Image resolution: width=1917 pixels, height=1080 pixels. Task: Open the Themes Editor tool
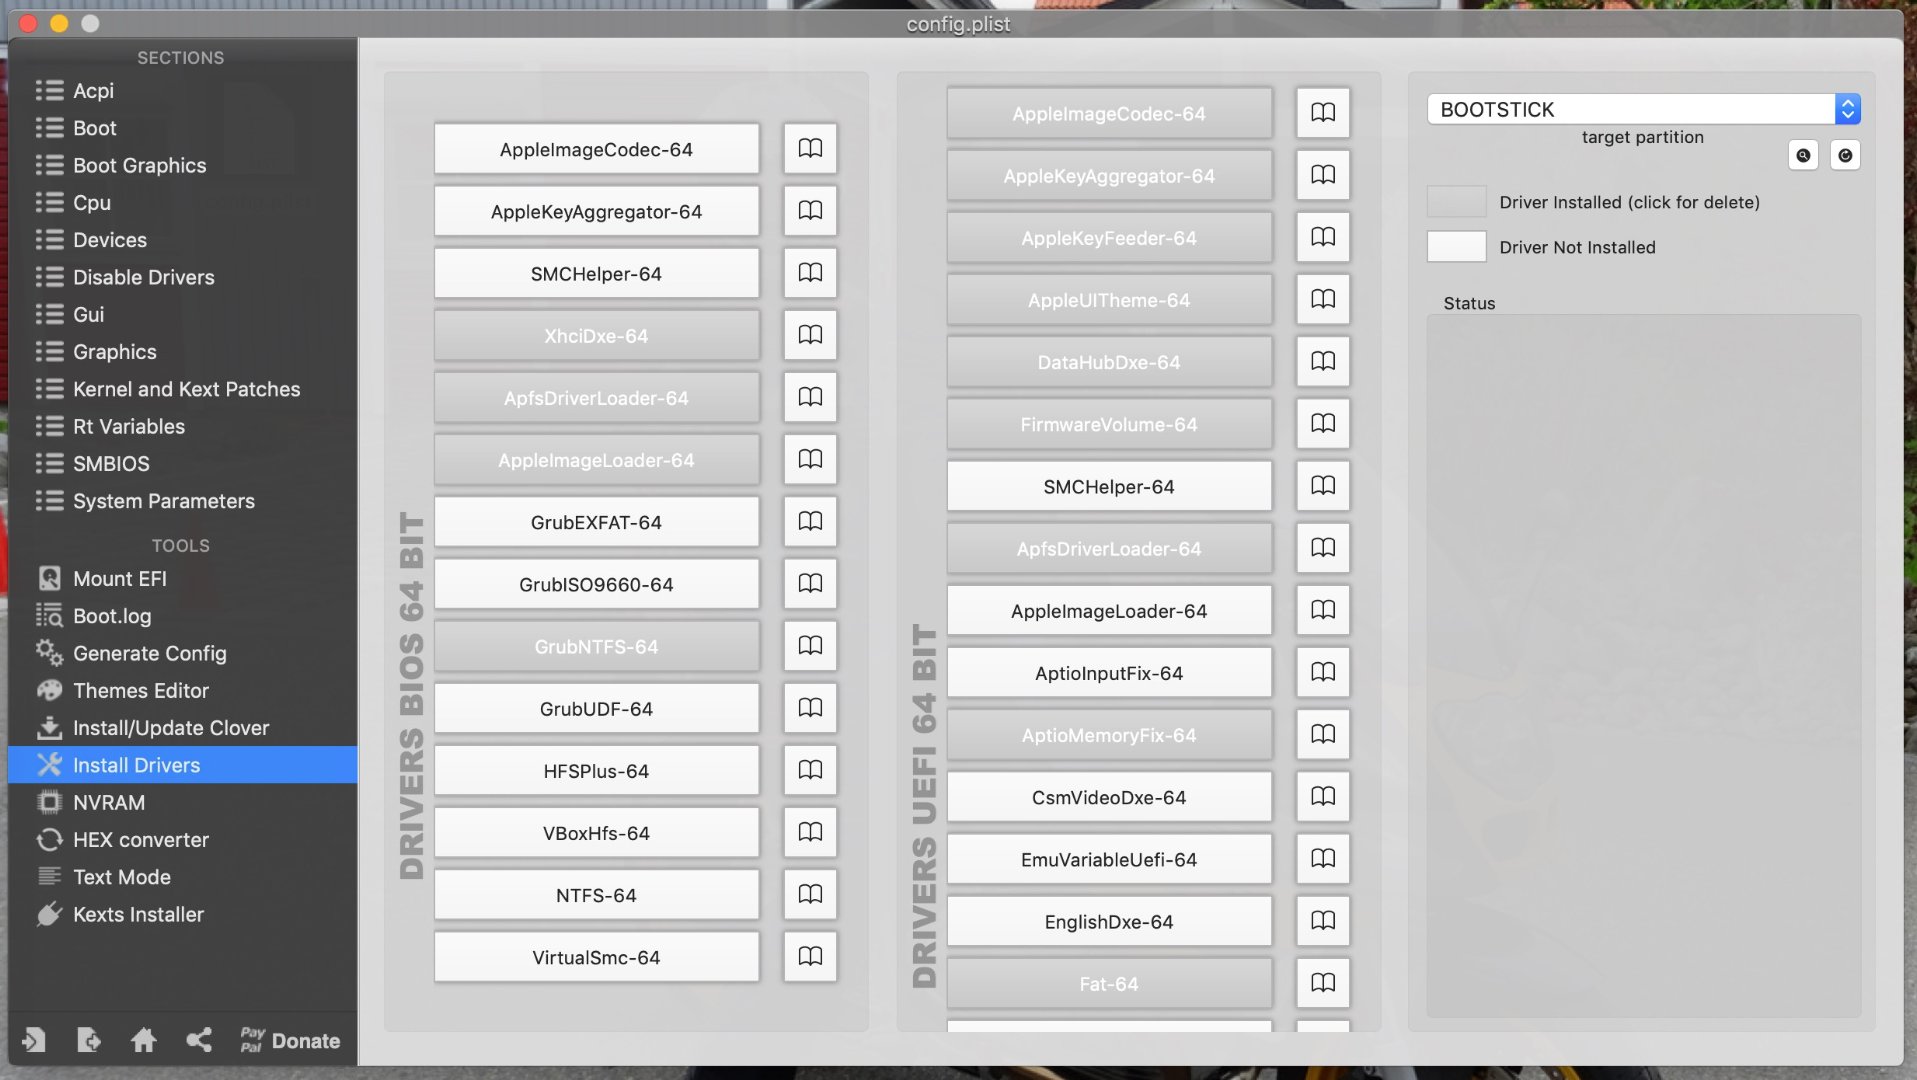(182, 690)
